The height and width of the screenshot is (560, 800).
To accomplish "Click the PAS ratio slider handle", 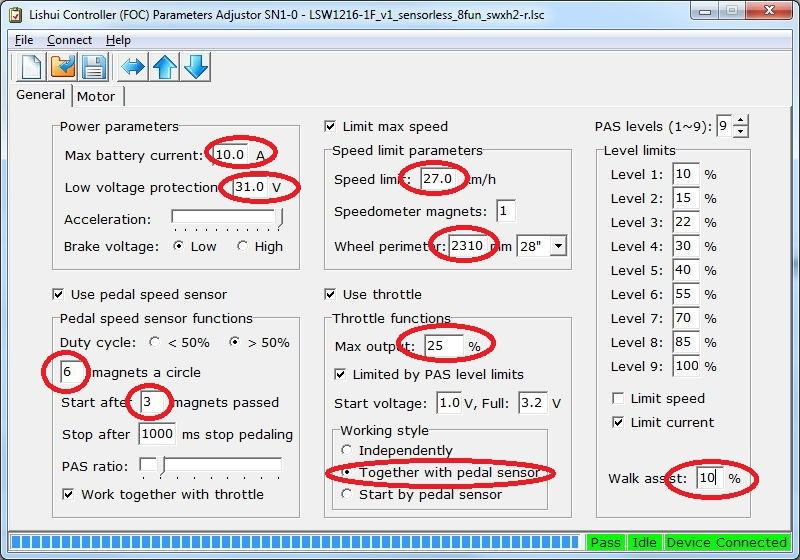I will 163,466.
